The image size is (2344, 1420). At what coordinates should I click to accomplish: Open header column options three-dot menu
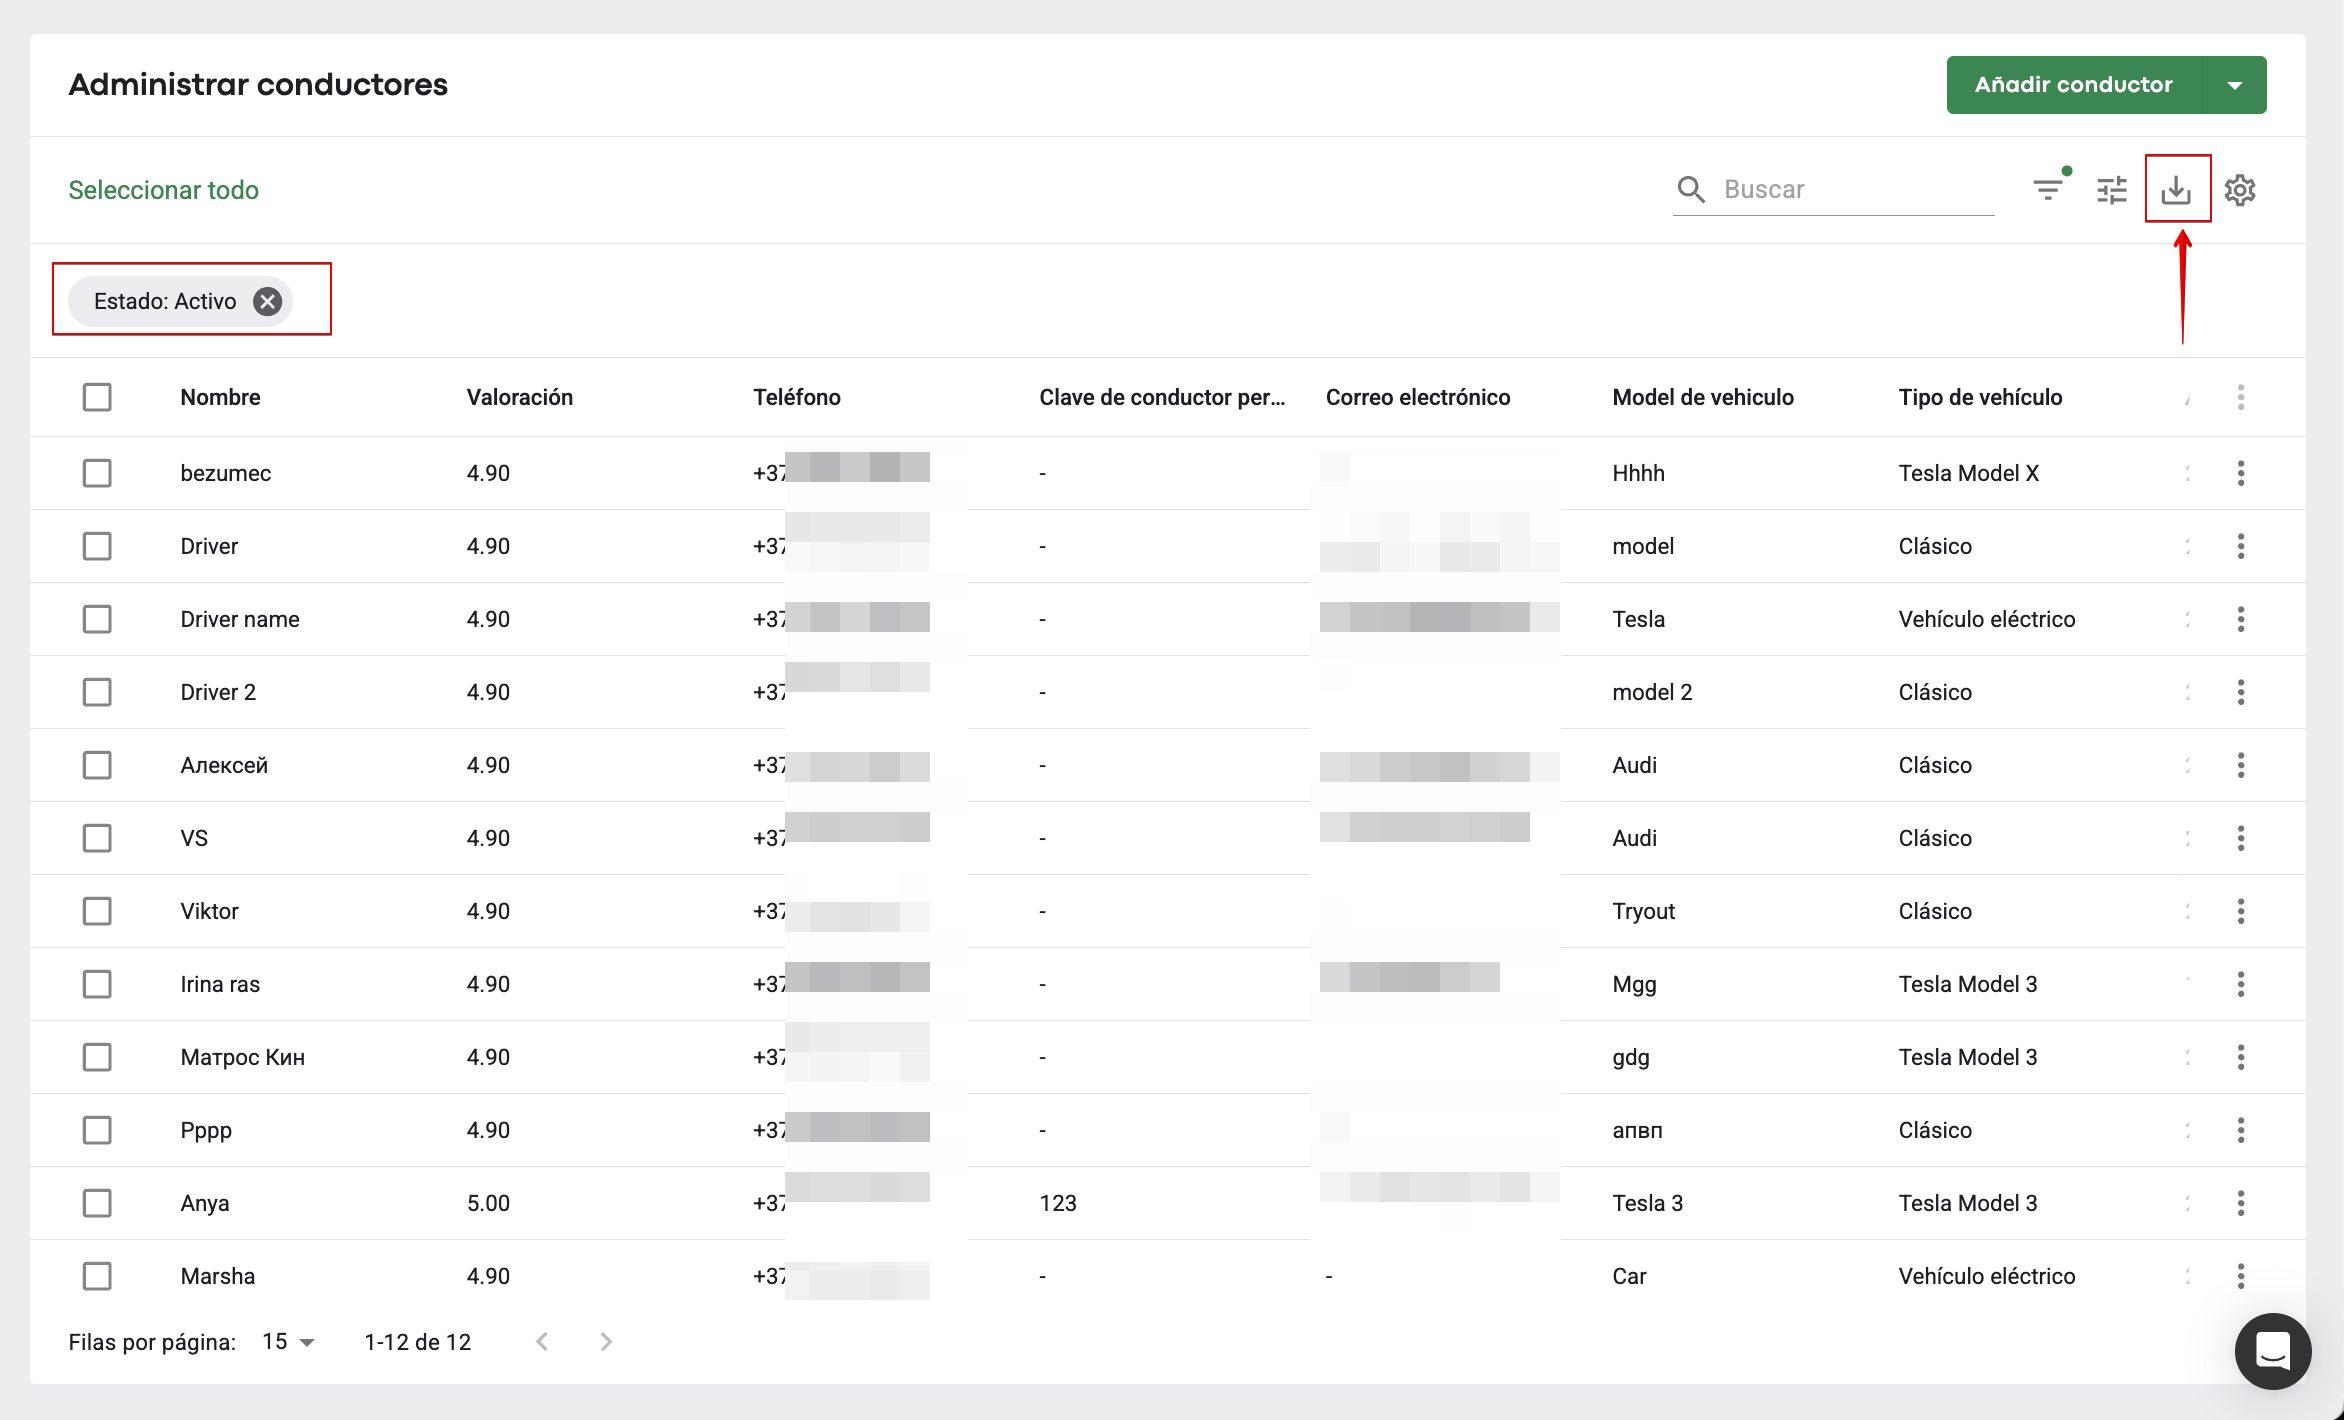tap(2241, 397)
